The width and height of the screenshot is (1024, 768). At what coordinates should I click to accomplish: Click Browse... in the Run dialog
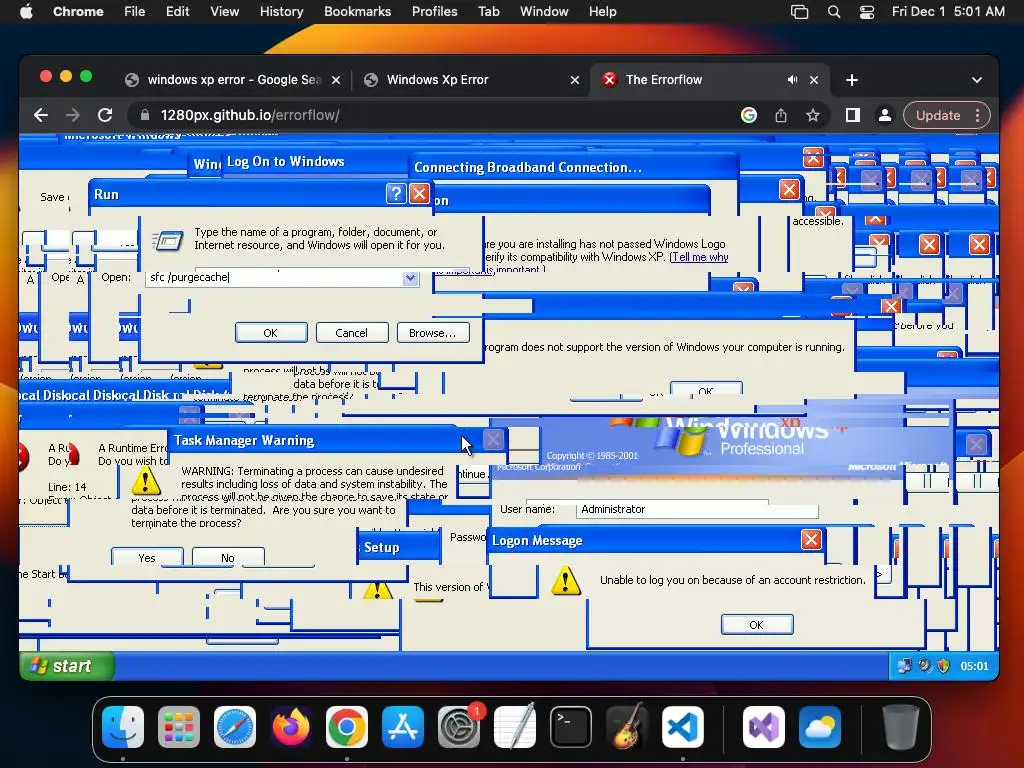[x=432, y=332]
